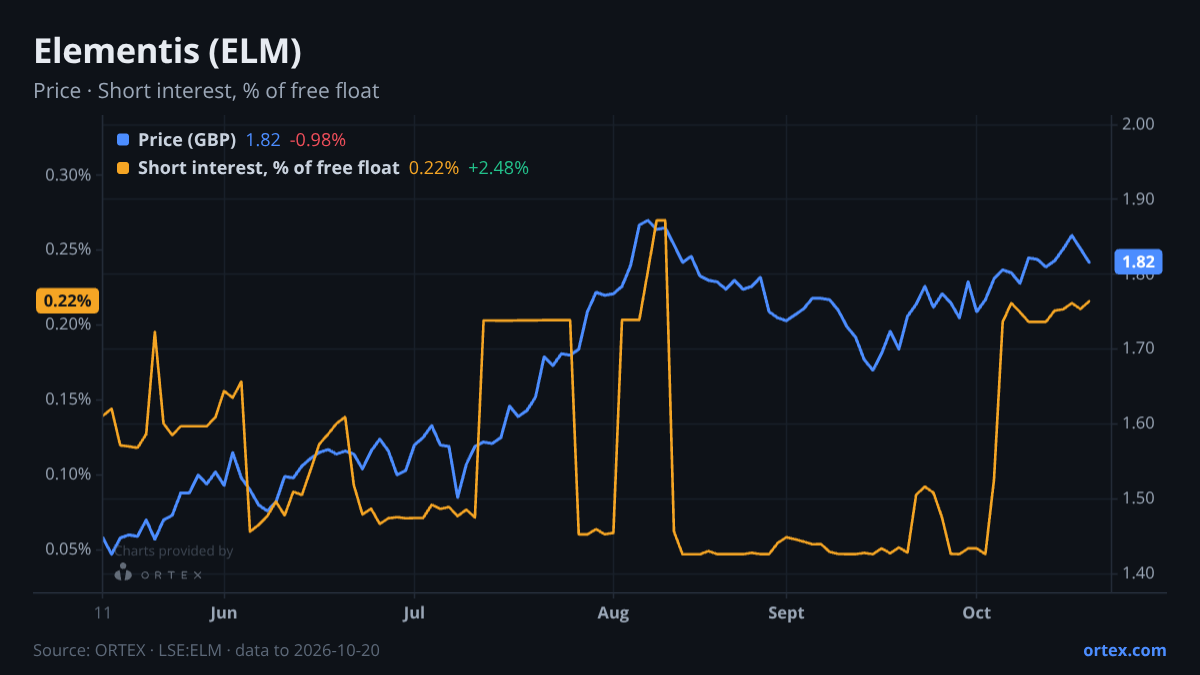Image resolution: width=1200 pixels, height=675 pixels.
Task: Click the subtitle Price · Short interest, % of free float
Action: (206, 91)
